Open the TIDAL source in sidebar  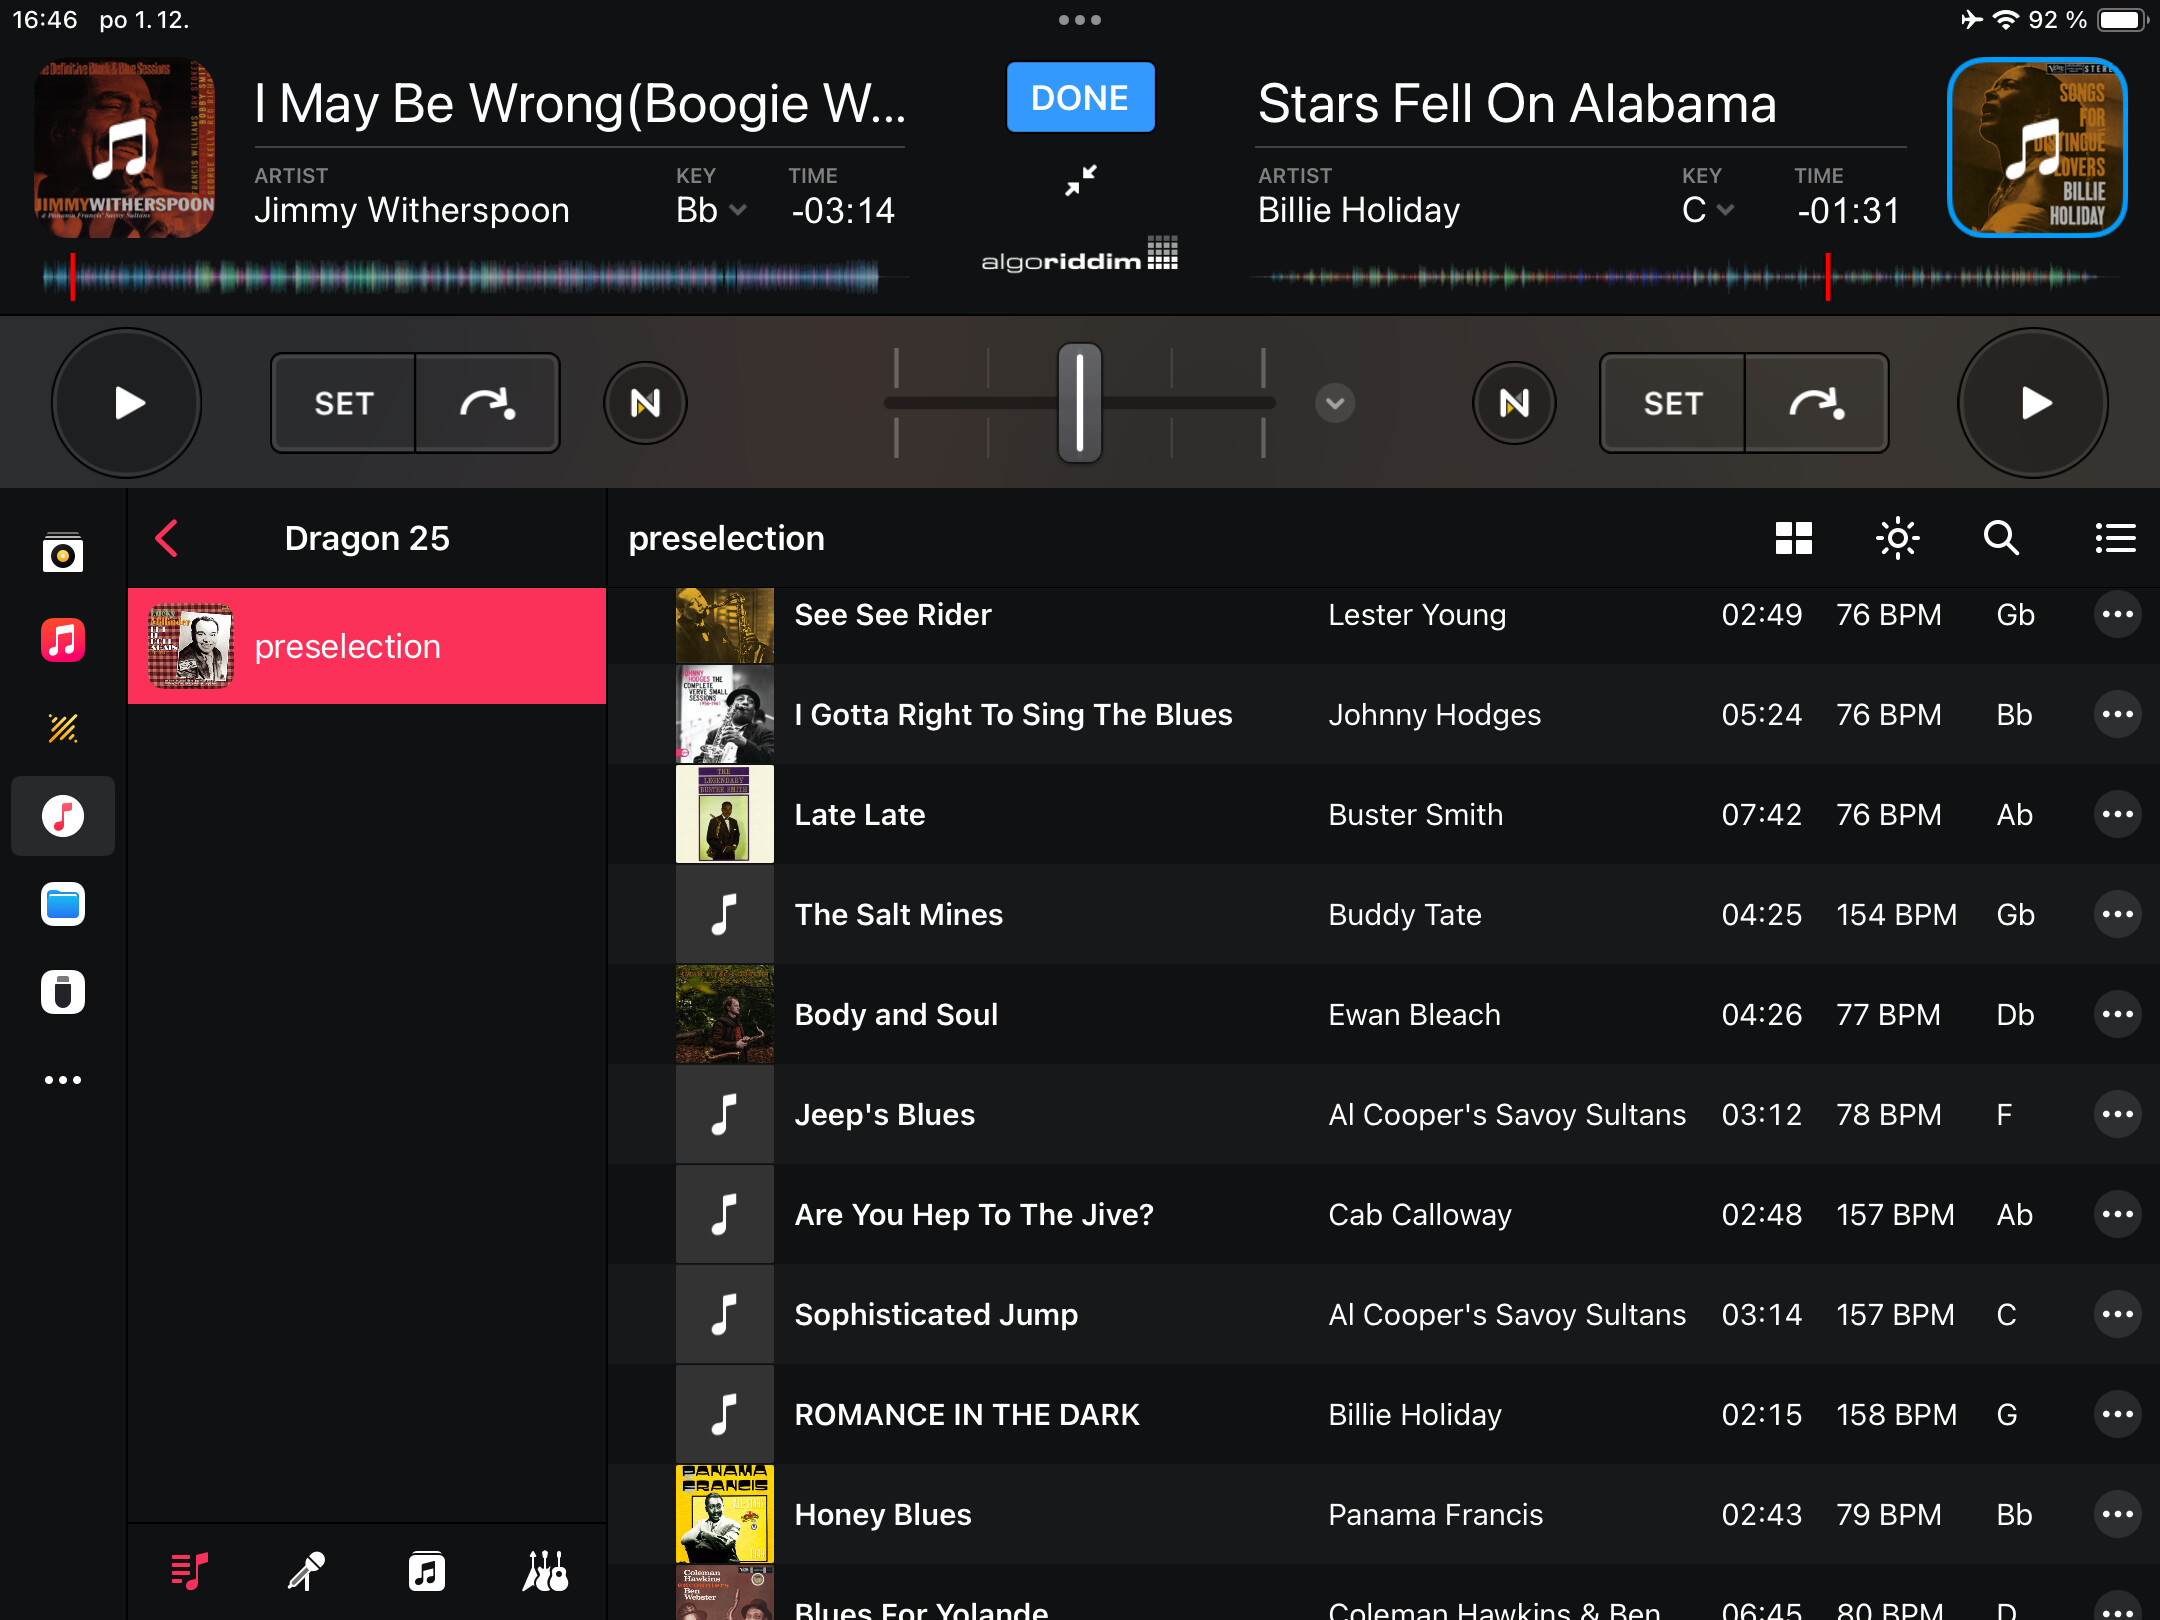point(63,728)
